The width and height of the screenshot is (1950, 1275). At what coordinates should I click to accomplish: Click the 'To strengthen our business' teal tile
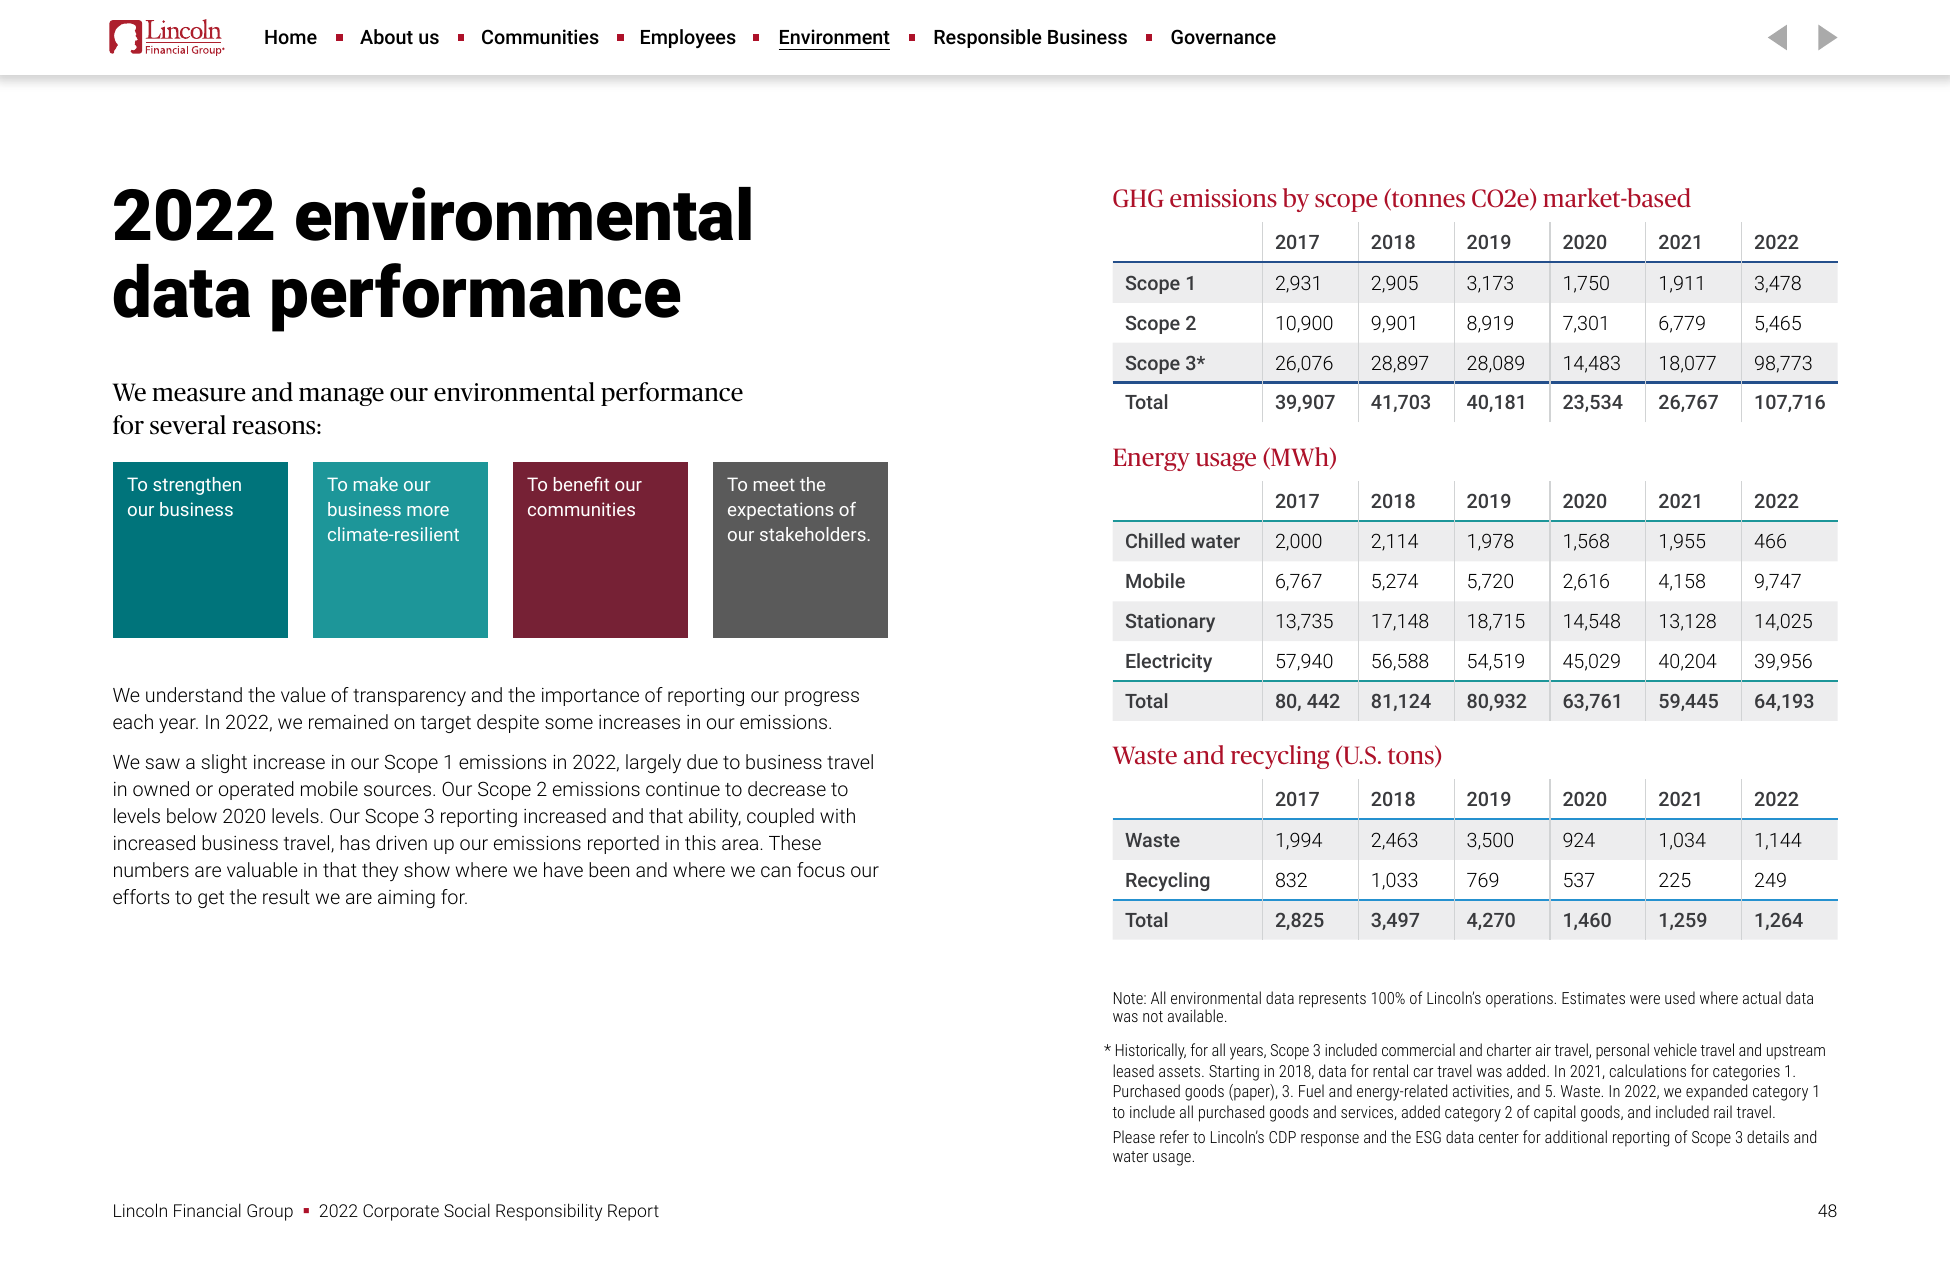coord(200,550)
